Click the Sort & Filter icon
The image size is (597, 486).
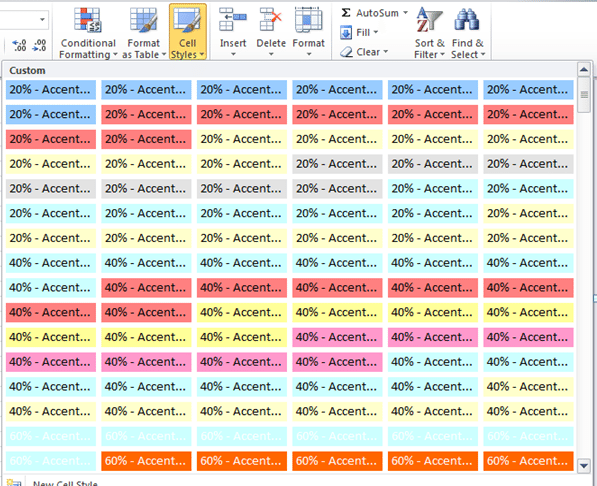coord(429,20)
